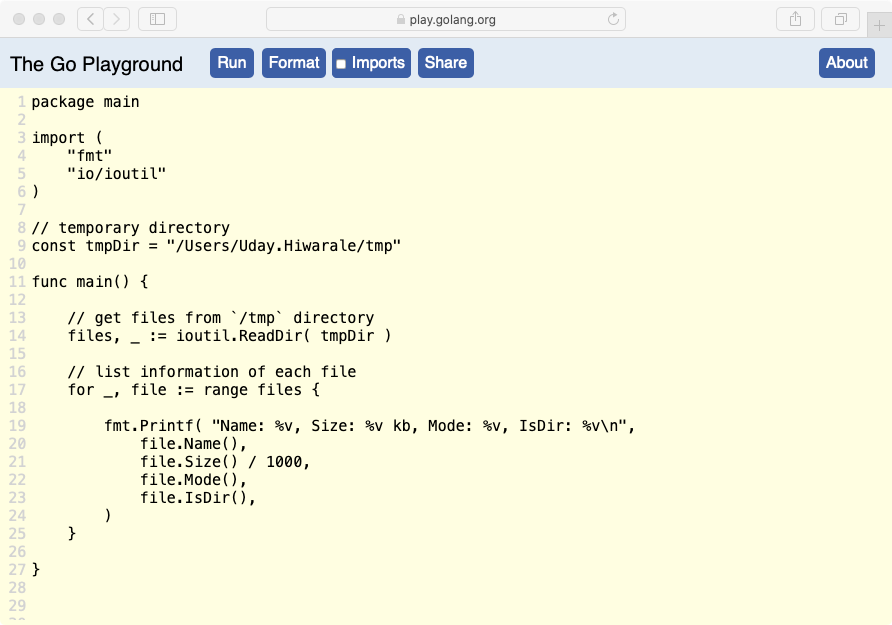The width and height of the screenshot is (892, 625).
Task: Reload the page with the refresh icon
Action: tap(613, 19)
